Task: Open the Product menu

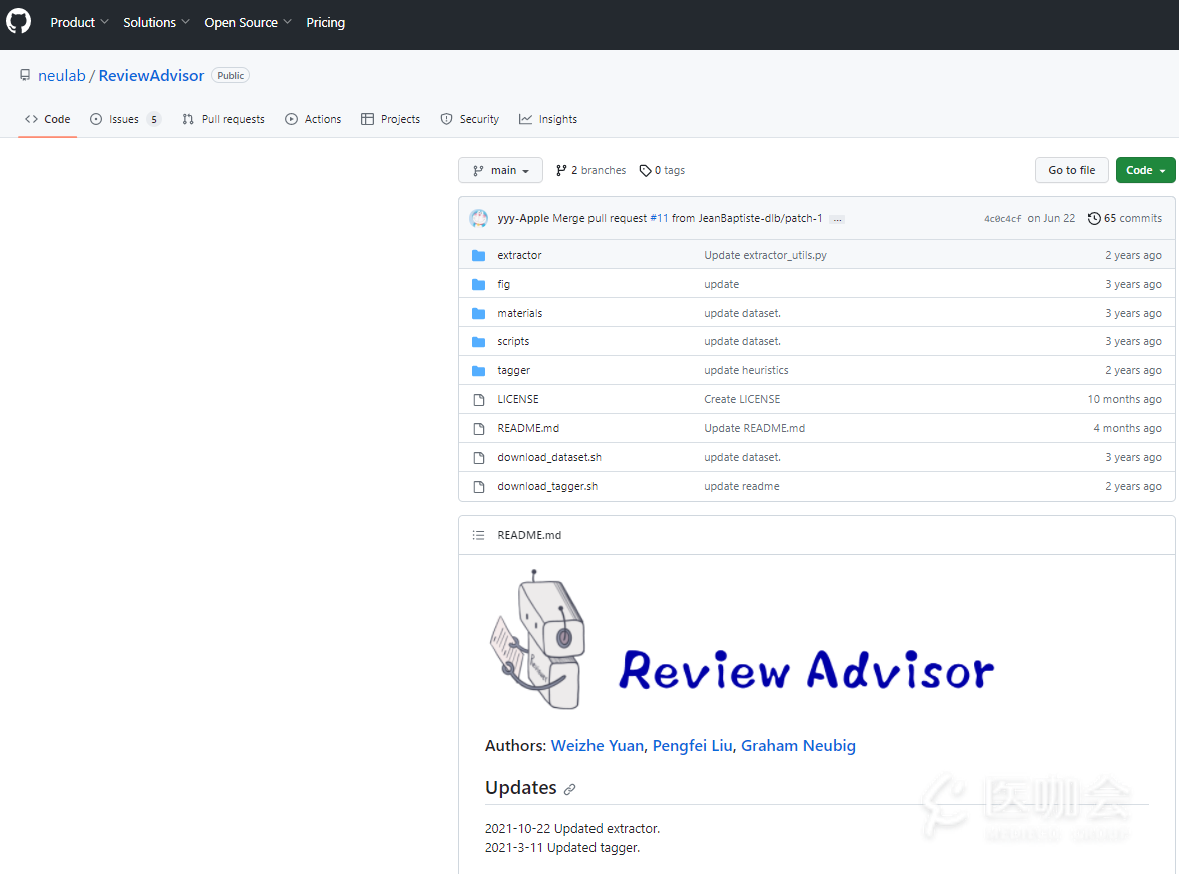Action: 79,22
